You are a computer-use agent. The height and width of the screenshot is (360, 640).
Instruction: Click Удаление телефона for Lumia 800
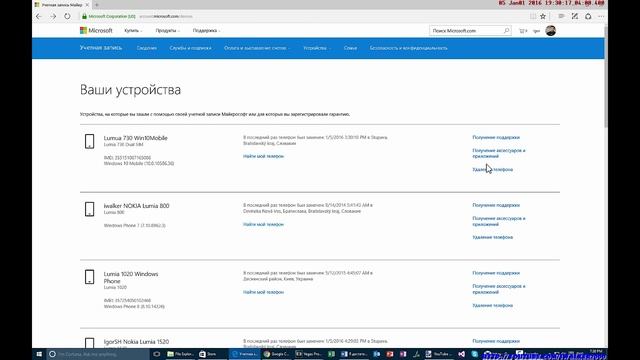493,237
